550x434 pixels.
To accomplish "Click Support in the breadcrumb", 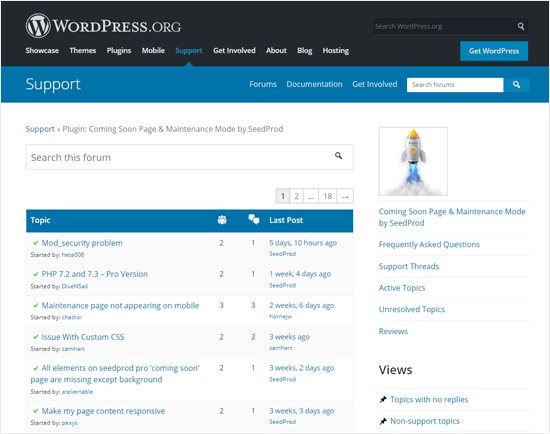I will point(40,129).
